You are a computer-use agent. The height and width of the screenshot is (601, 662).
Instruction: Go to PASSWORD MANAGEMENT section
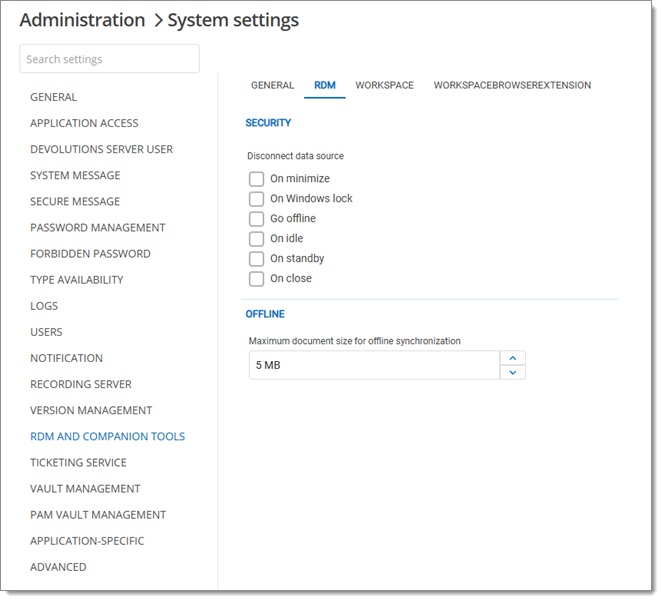click(98, 228)
